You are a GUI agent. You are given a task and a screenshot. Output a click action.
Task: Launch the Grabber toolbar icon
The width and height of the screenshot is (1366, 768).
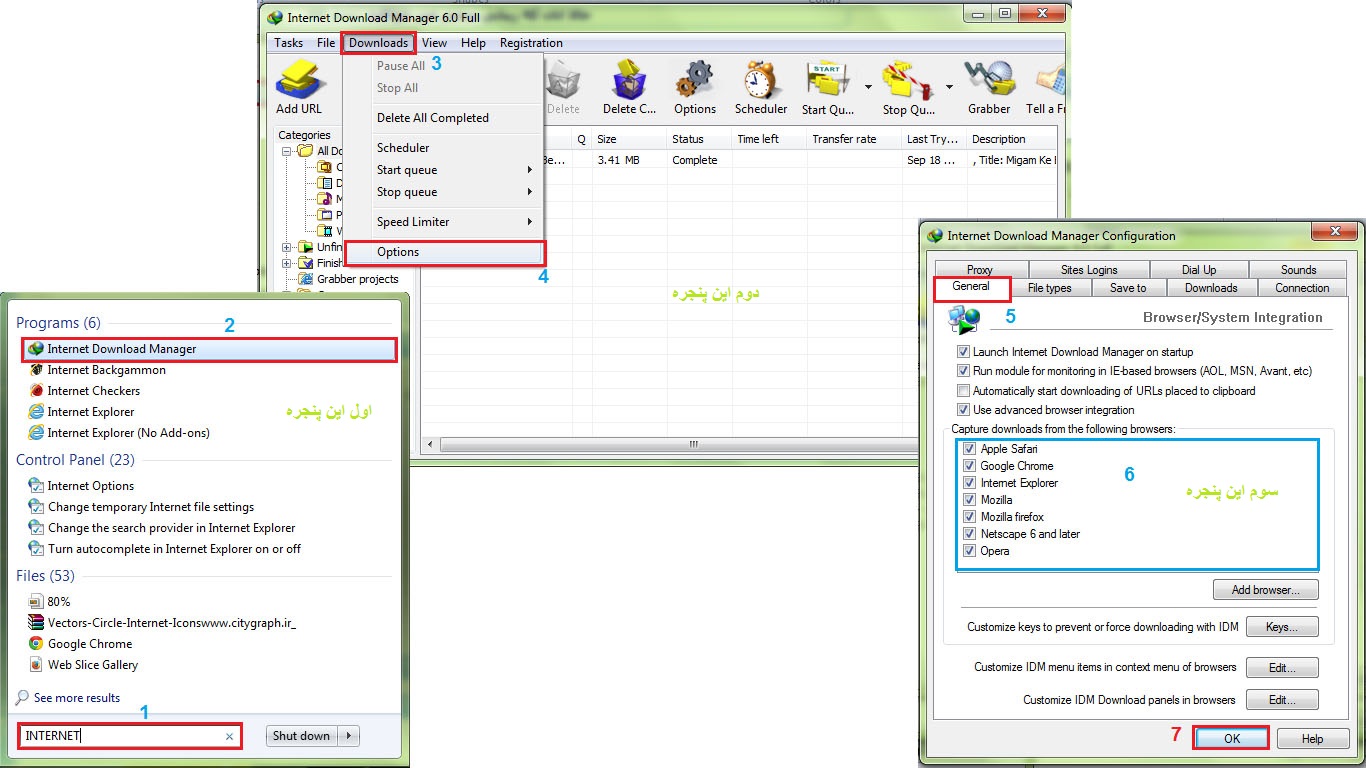click(988, 79)
